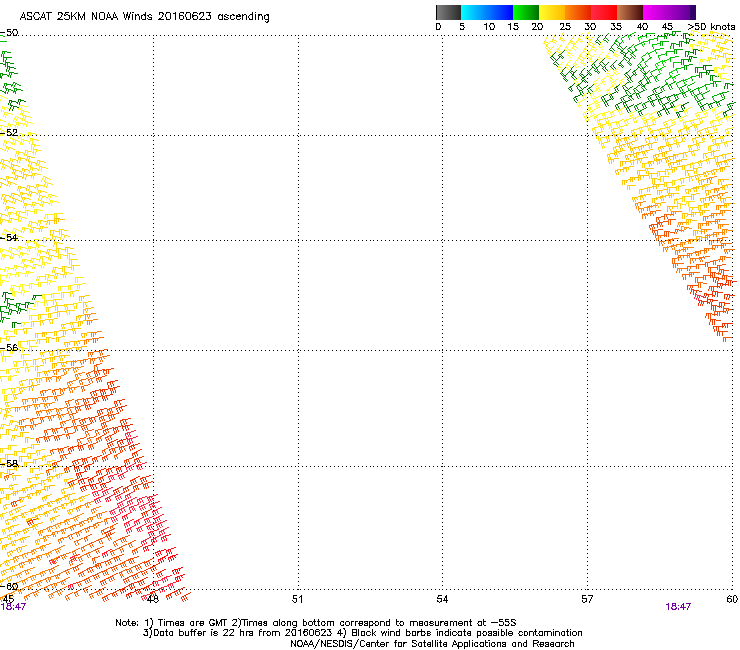Click the legend label '35'

pyautogui.click(x=616, y=27)
